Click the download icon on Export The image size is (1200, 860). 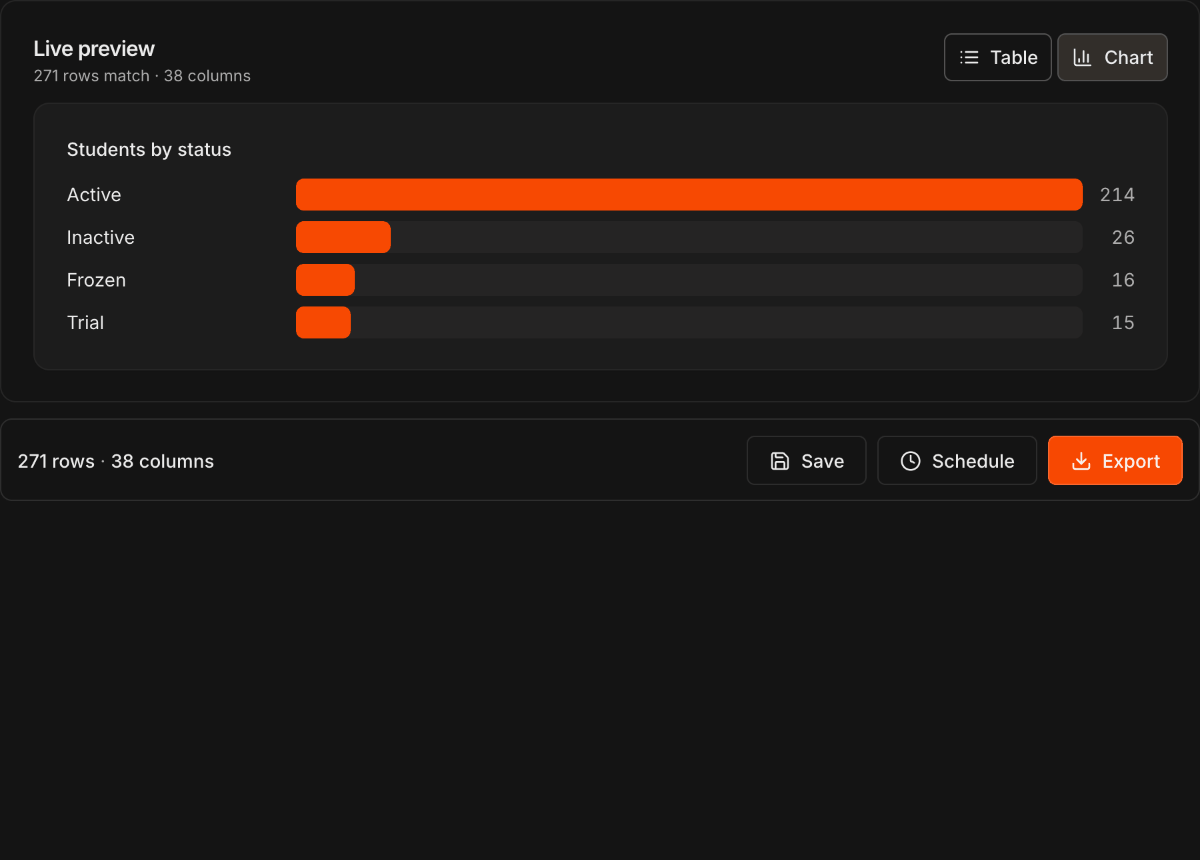[1081, 461]
